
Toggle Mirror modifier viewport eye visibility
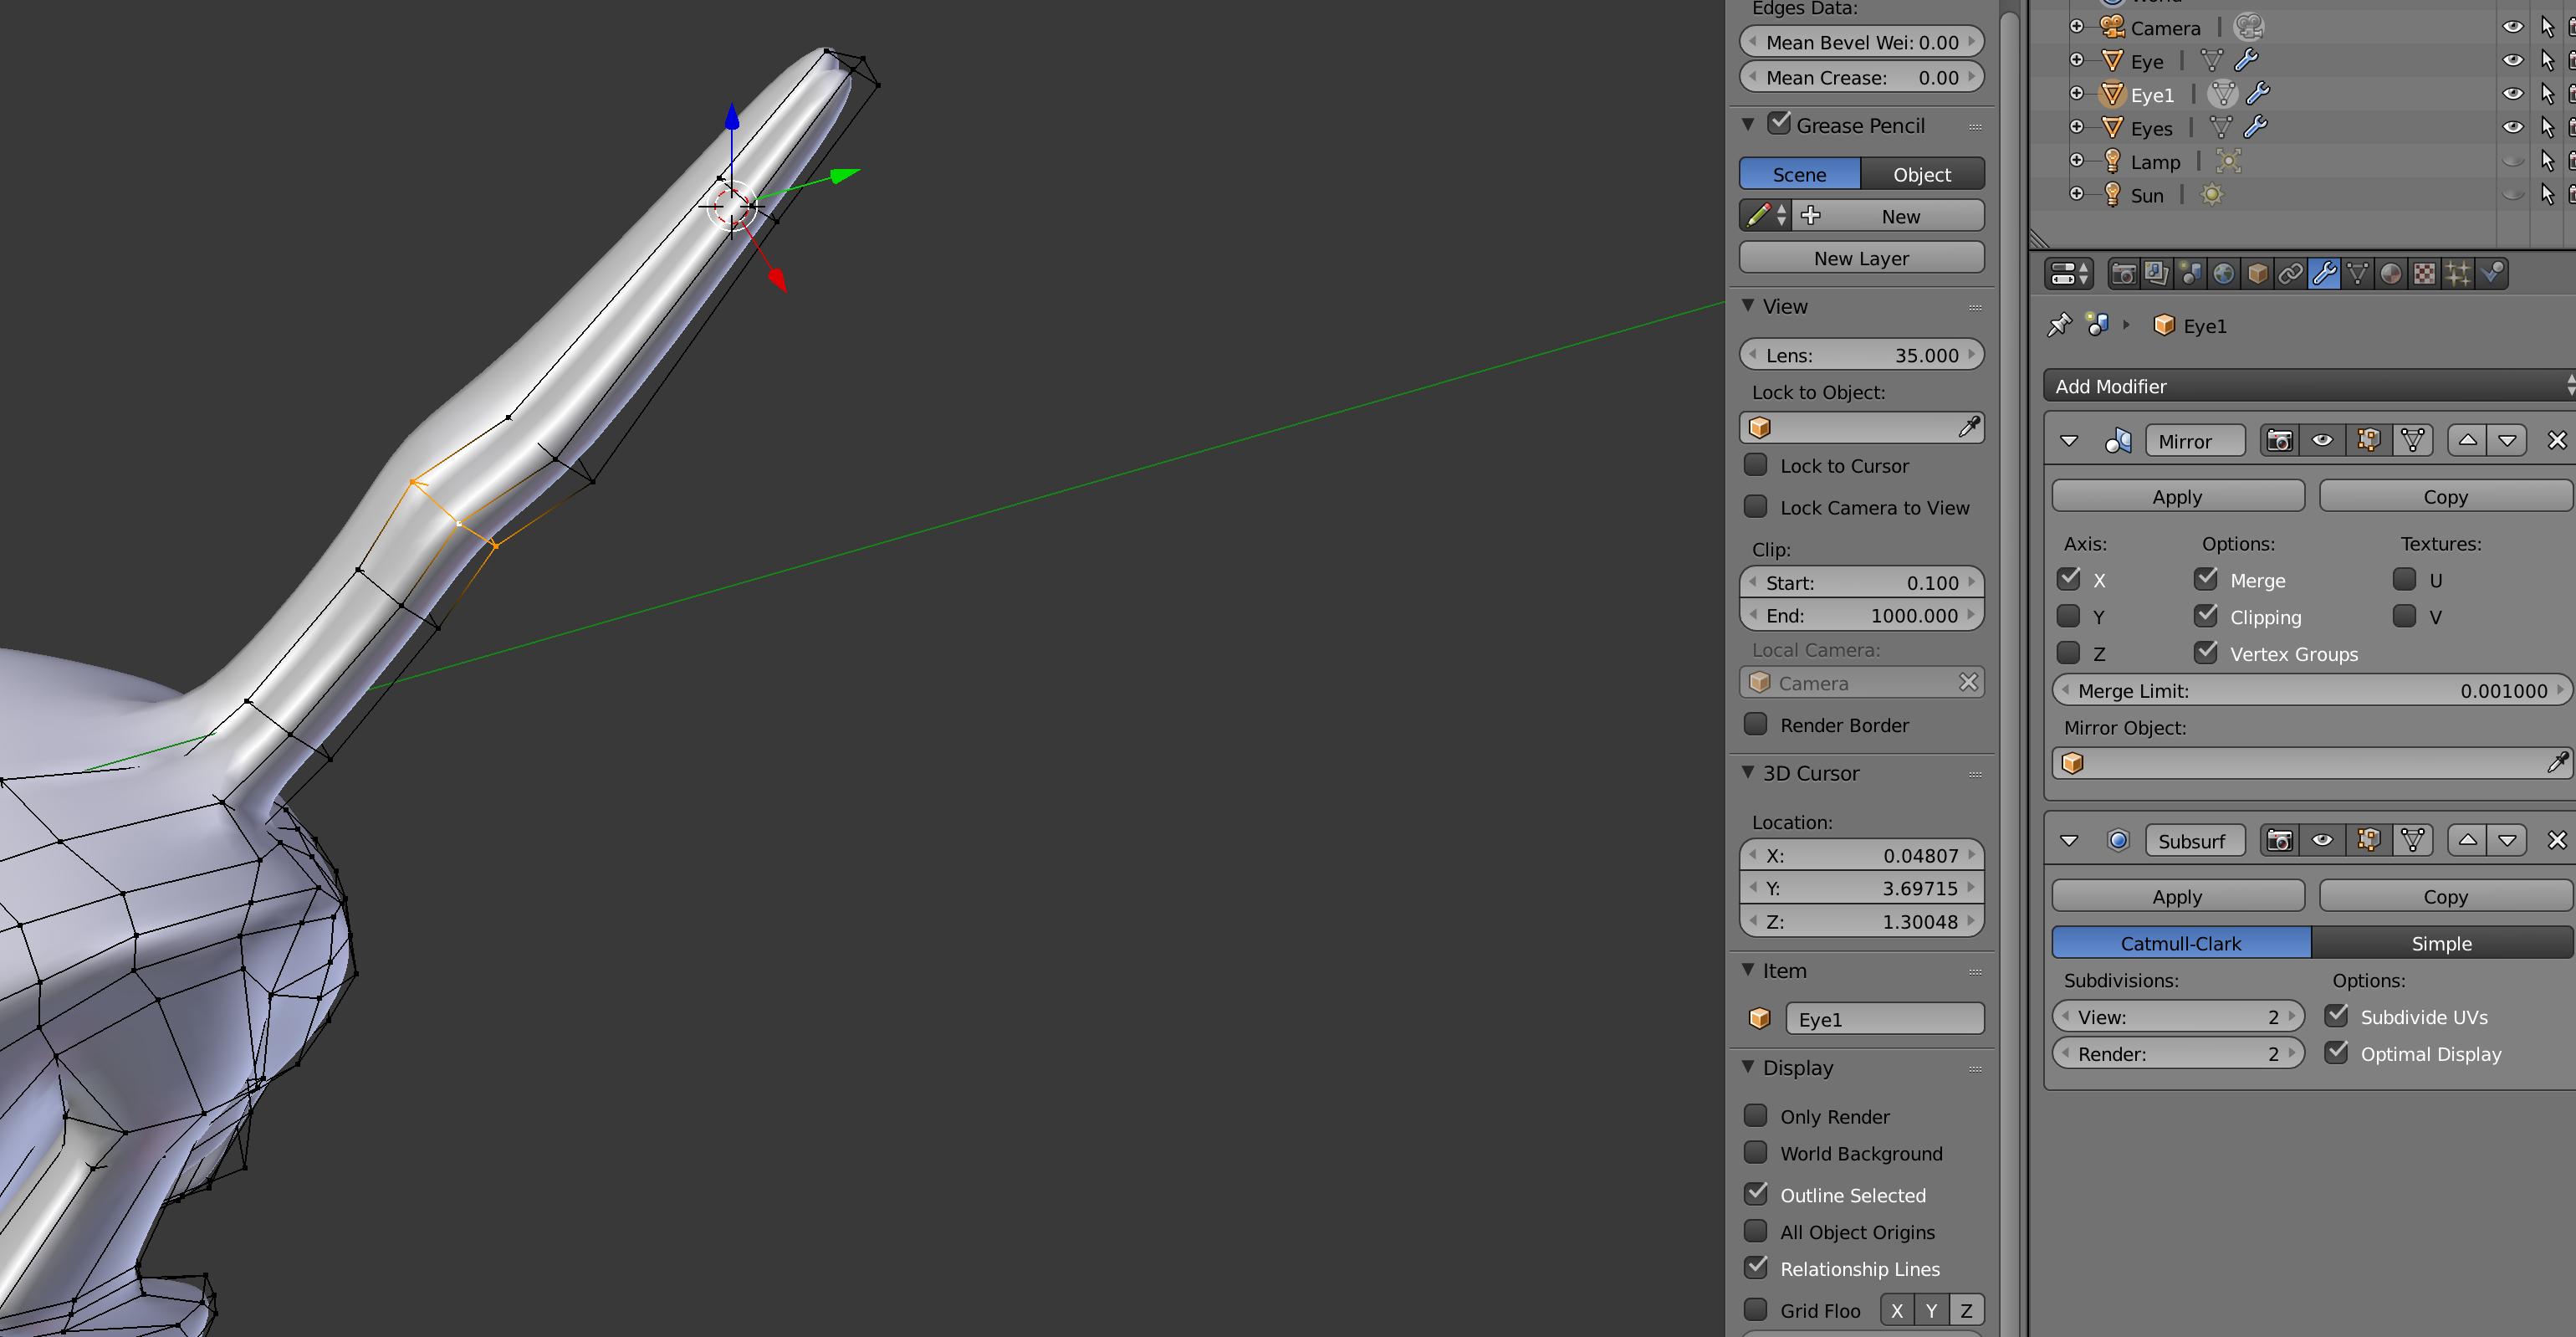click(x=2322, y=440)
